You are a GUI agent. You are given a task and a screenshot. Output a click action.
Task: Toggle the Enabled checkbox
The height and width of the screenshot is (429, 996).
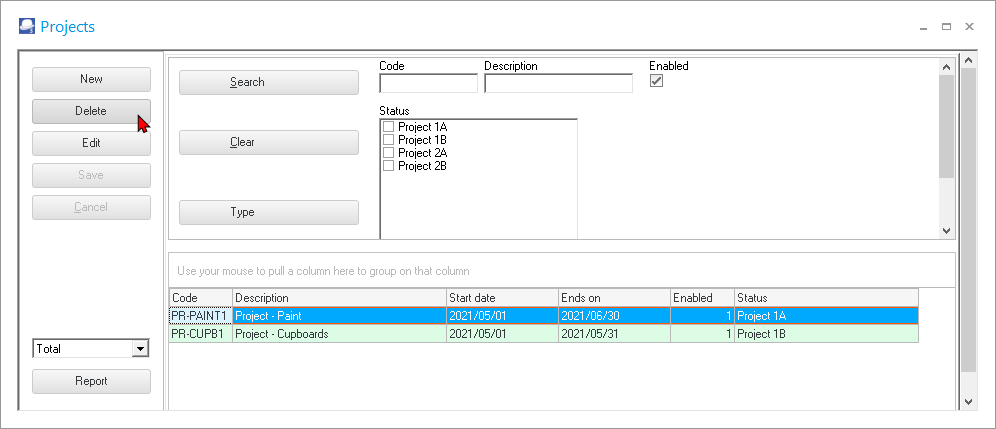657,82
